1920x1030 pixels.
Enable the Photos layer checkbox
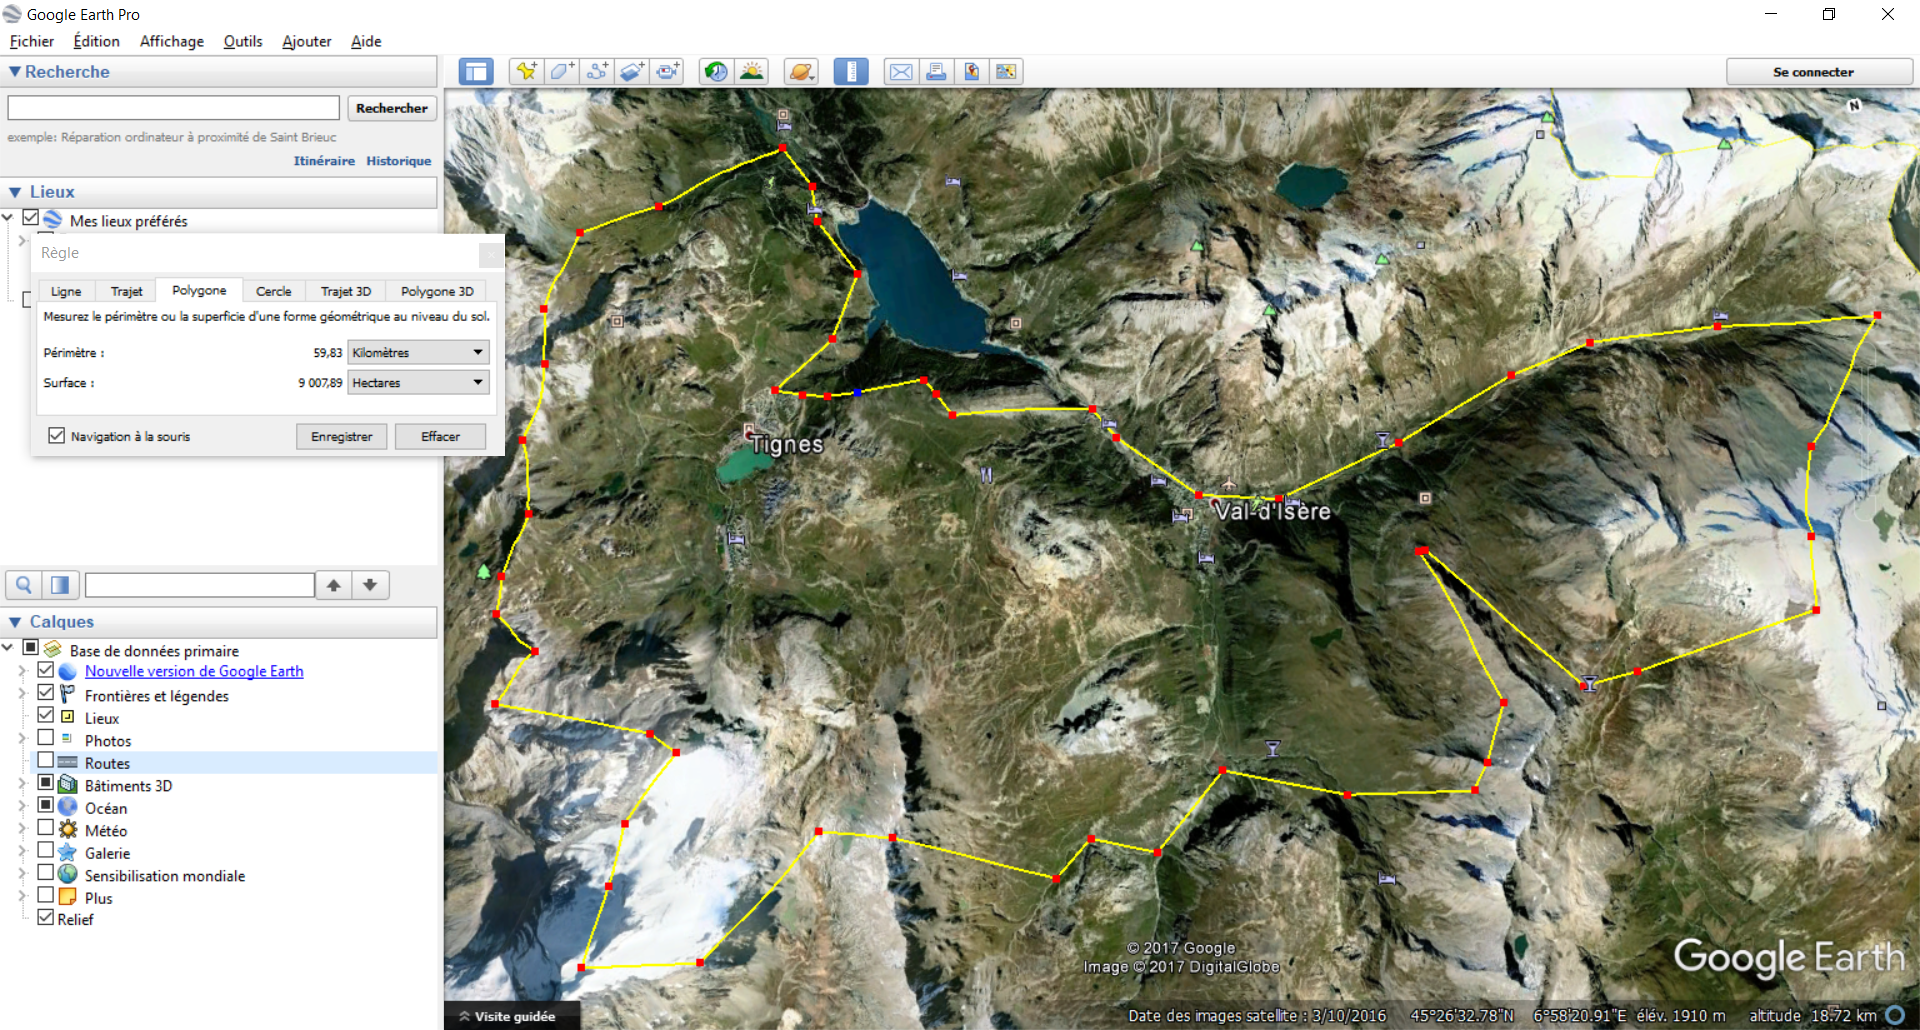[x=46, y=737]
